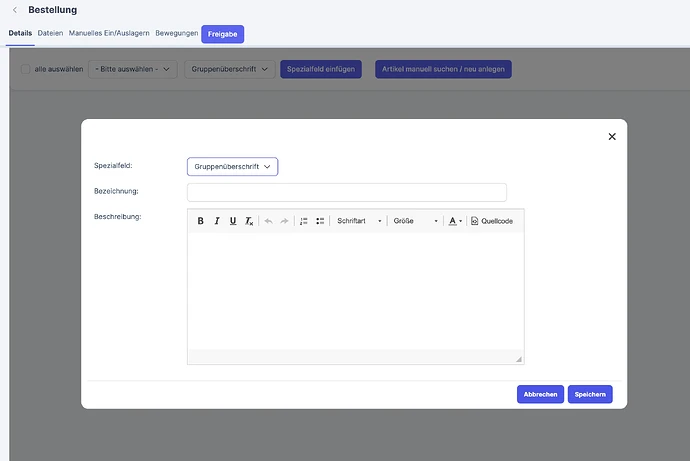Open the Schriftart font dropdown

(359, 221)
